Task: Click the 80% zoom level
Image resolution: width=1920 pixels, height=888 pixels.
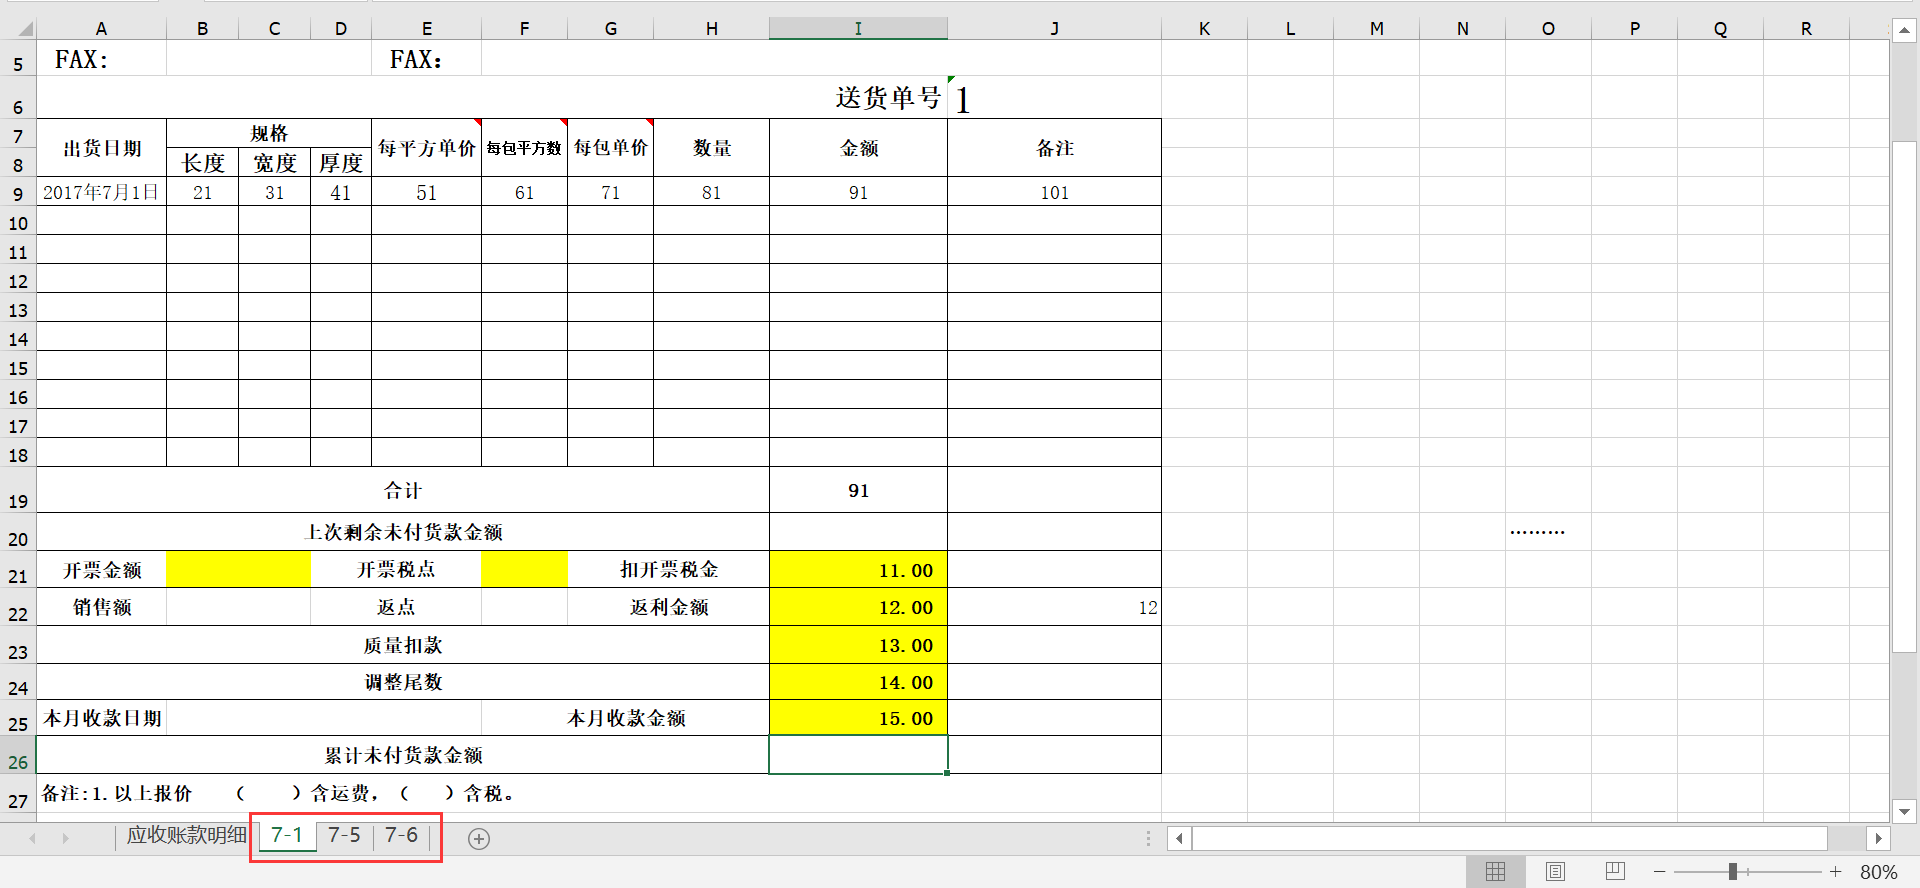Action: coord(1878,872)
